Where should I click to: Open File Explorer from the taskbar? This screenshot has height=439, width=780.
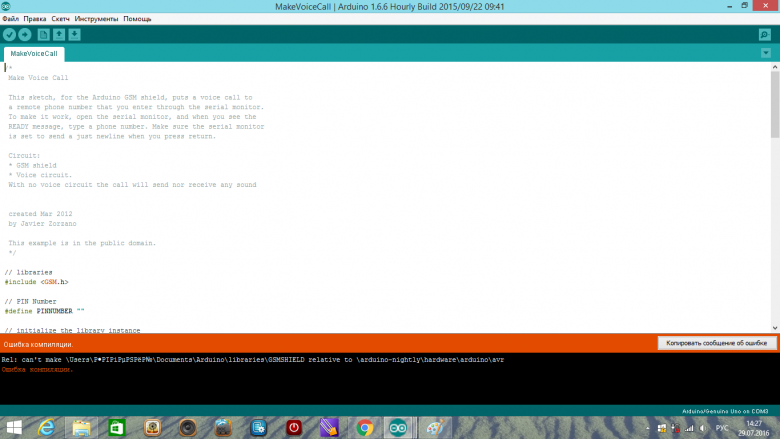(82, 428)
